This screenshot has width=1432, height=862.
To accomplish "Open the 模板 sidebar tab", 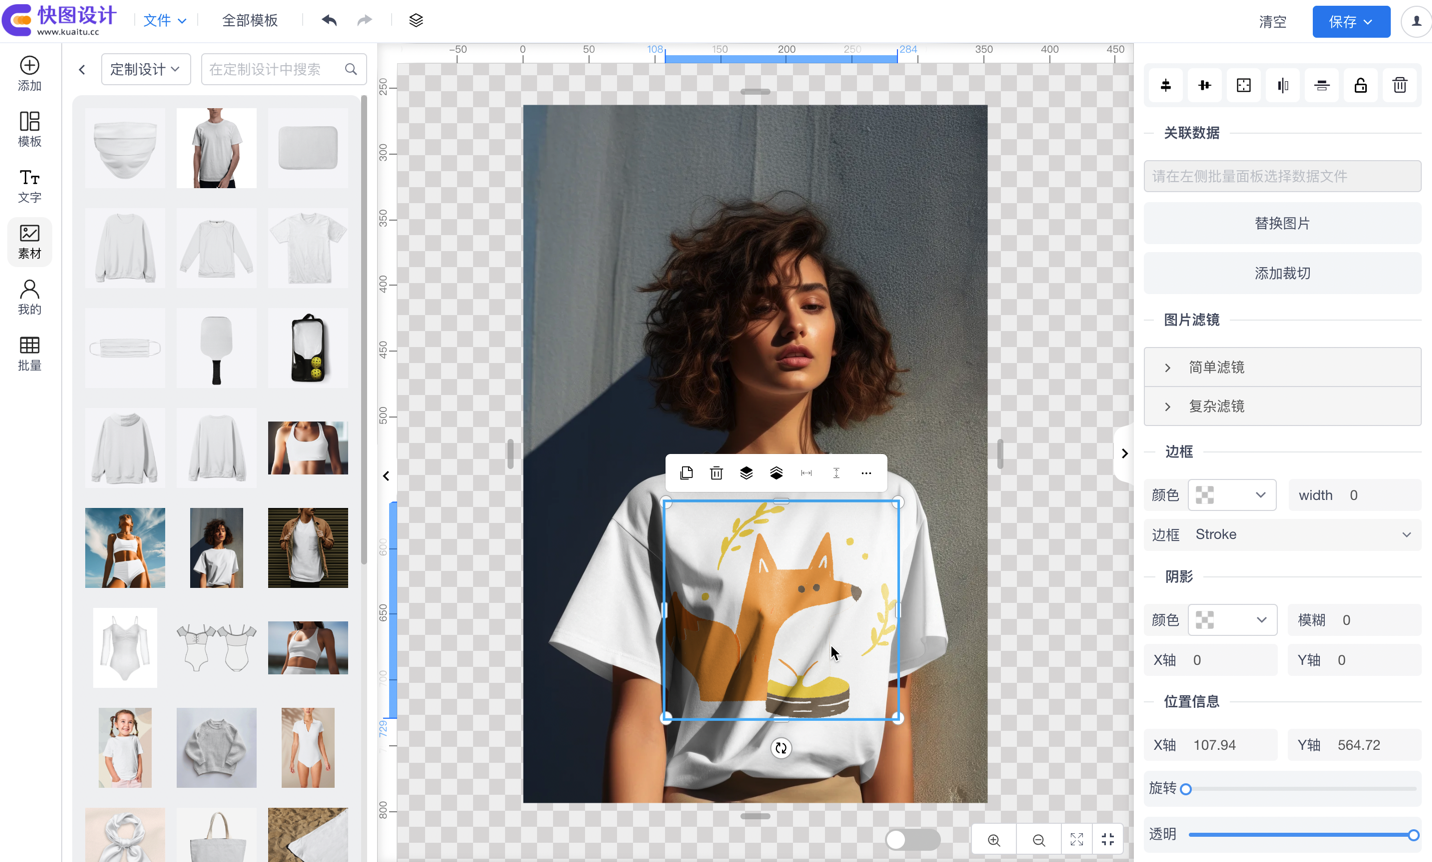I will [x=30, y=130].
